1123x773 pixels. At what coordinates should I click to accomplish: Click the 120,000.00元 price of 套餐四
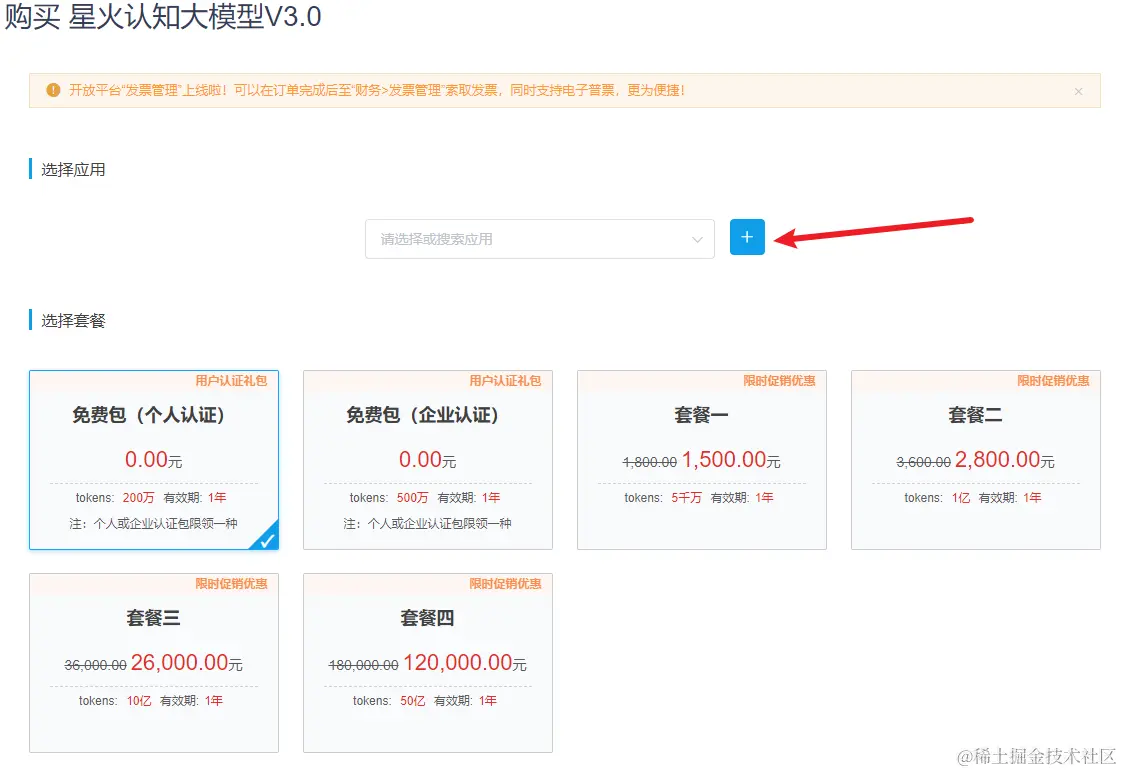[465, 663]
